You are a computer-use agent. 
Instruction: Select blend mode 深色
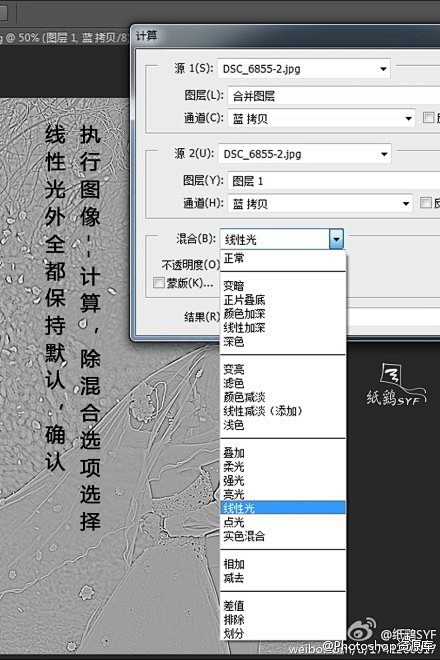tap(283, 341)
